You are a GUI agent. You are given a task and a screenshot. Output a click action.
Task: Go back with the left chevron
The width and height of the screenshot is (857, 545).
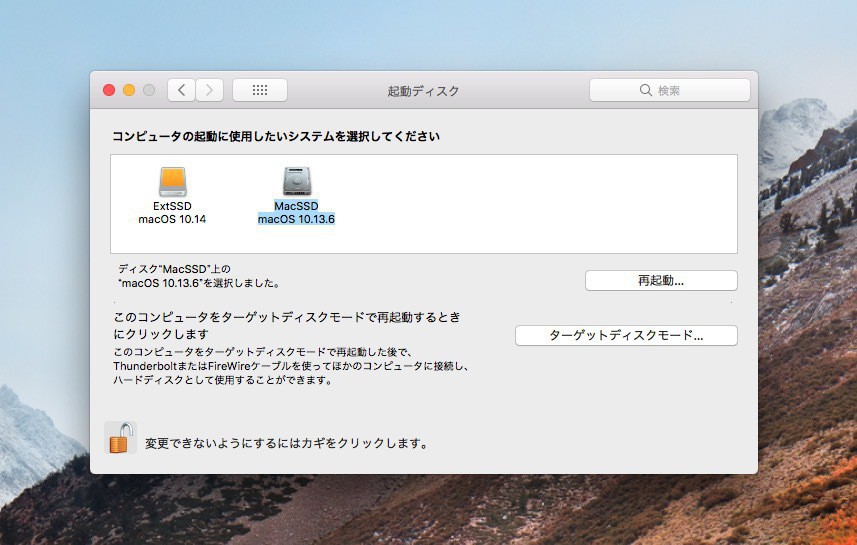181,90
